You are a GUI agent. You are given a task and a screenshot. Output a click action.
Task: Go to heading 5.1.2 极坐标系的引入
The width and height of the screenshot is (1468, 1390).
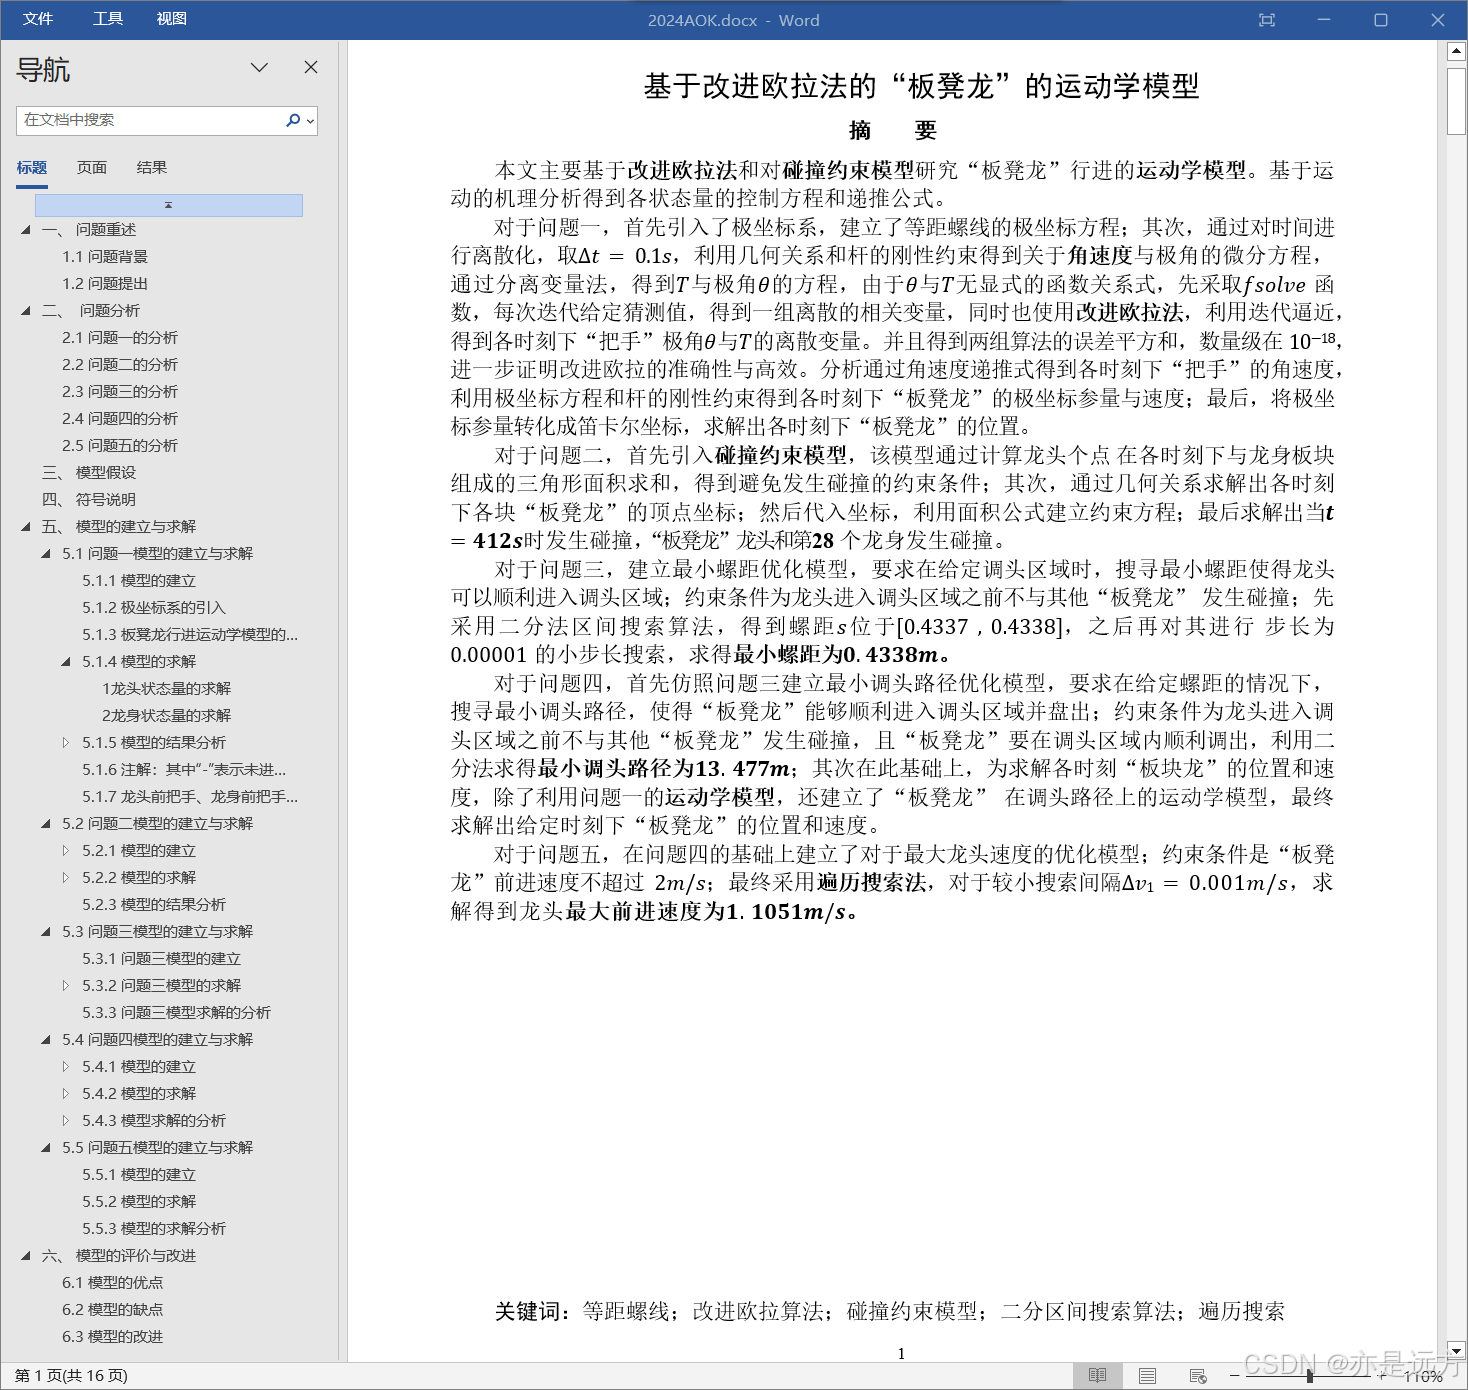(154, 608)
